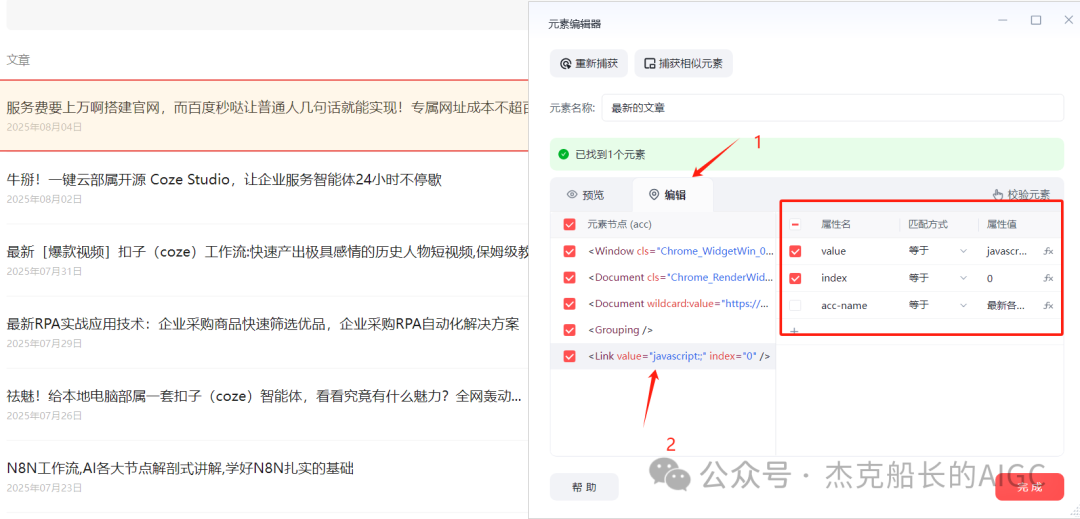Click the 元素名称 input field
Screen dimensions: 1080x519
point(833,107)
